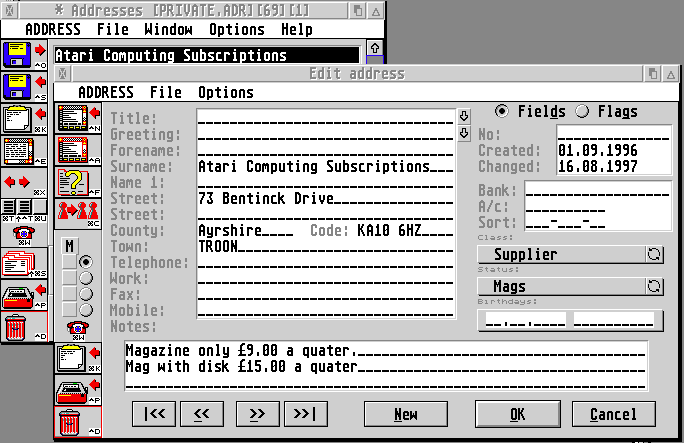Click the printer icon (^P) in Addresses window
The width and height of the screenshot is (684, 443).
24,295
